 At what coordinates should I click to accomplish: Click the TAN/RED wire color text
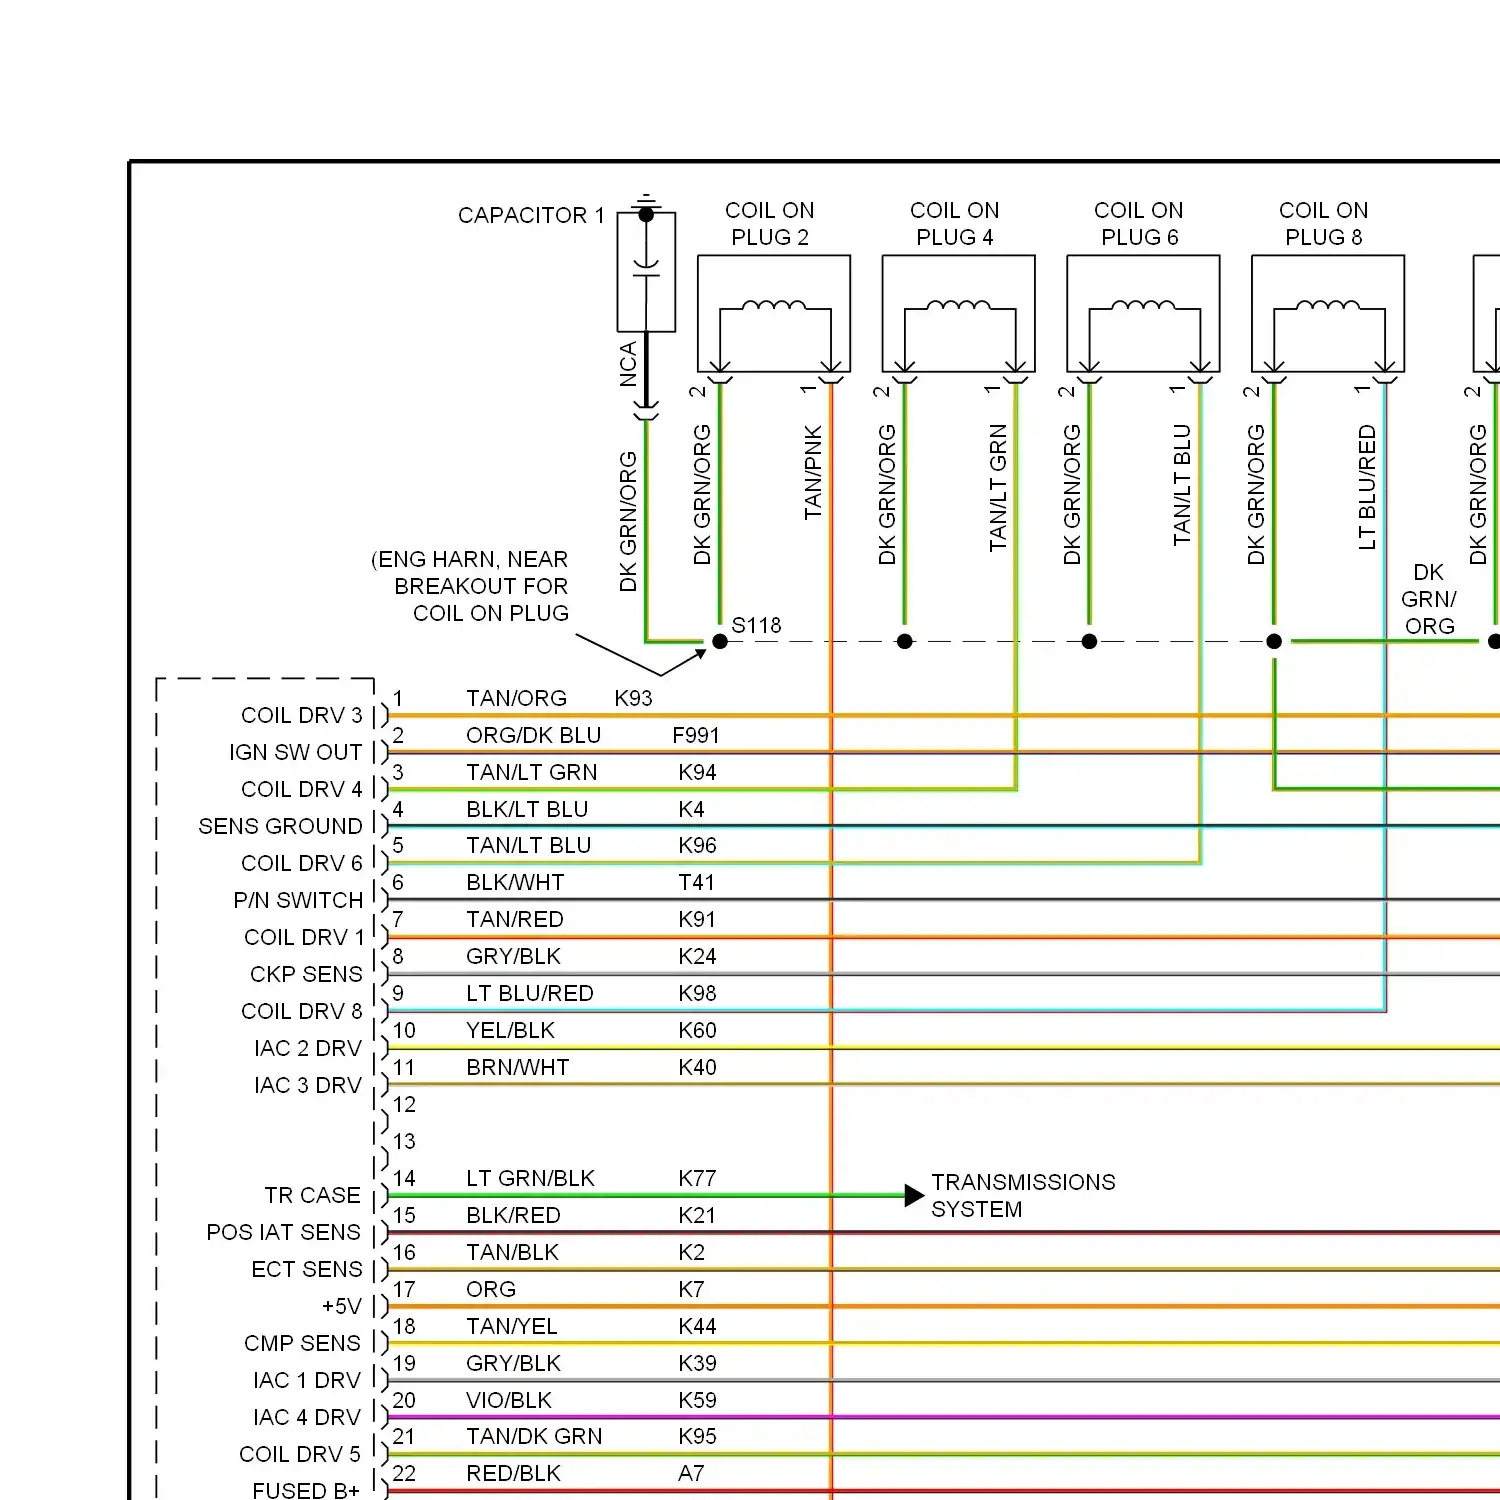coord(515,919)
